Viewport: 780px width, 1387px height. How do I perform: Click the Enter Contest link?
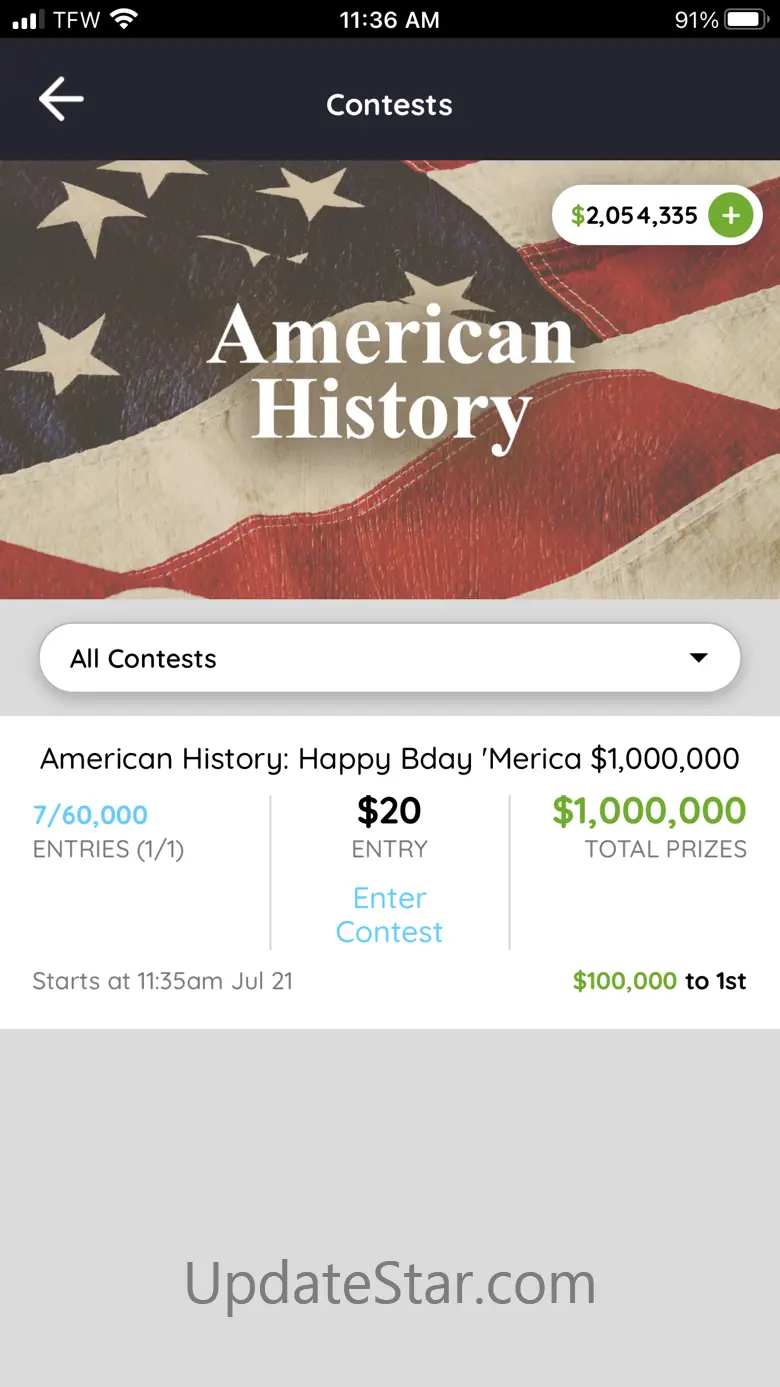coord(389,915)
